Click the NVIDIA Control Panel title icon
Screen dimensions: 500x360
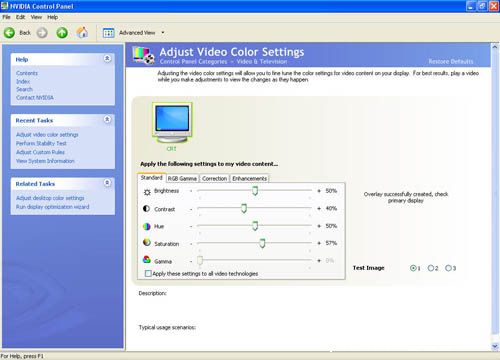pyautogui.click(x=4, y=6)
